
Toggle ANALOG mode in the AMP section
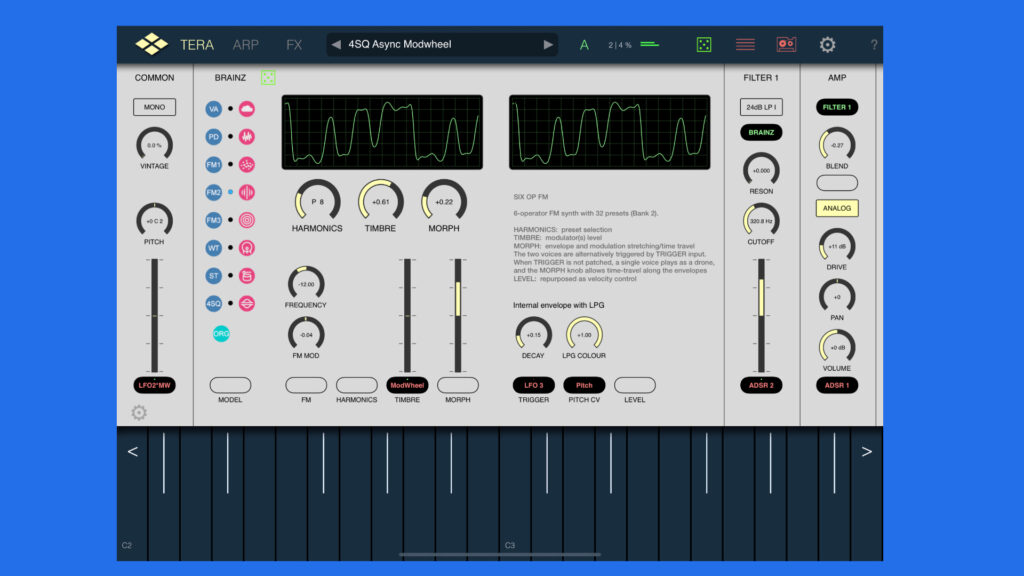coord(836,208)
